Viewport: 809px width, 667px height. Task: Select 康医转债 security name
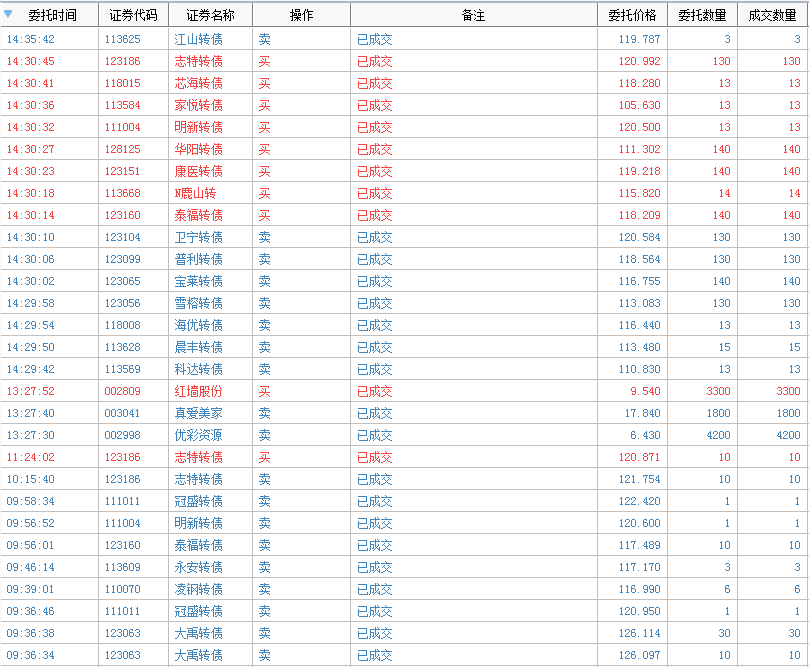tap(199, 171)
